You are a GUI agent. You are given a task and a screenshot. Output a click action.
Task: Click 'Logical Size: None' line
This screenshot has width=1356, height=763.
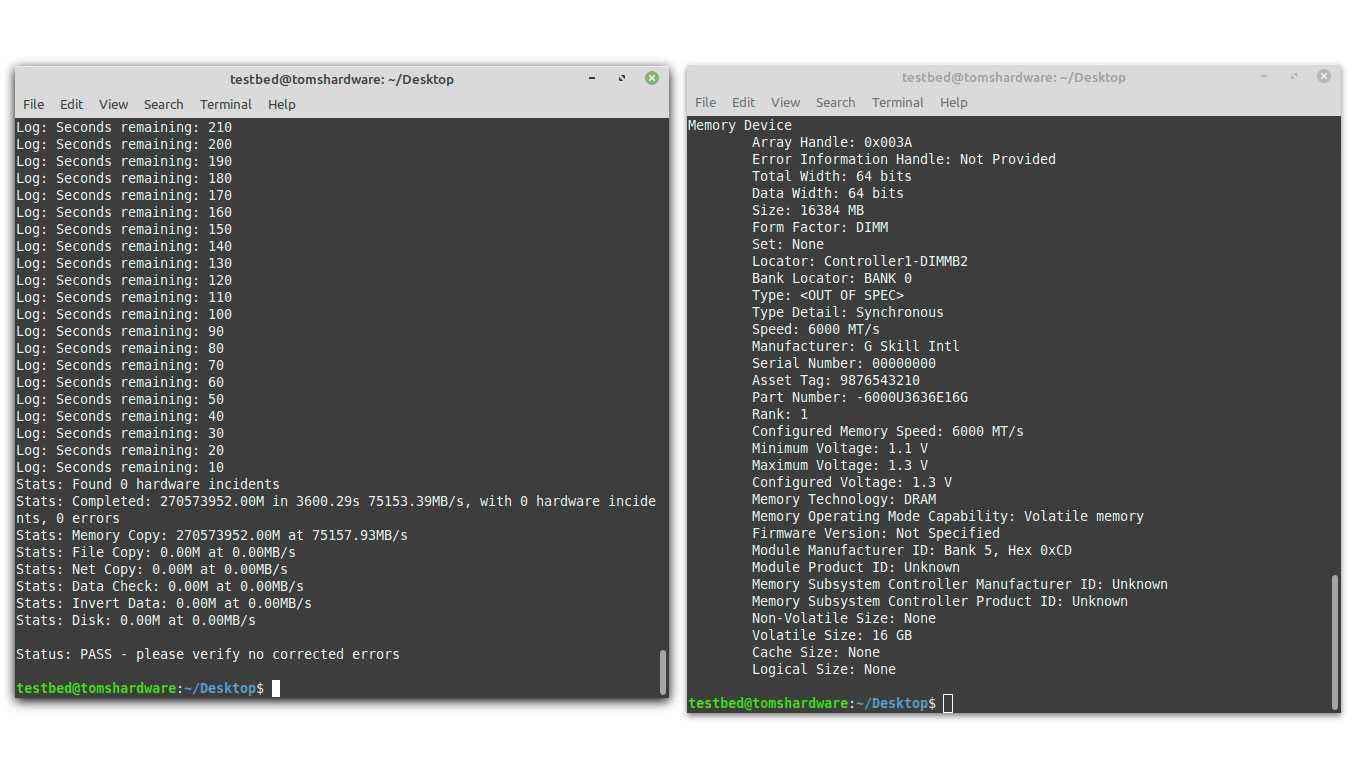pos(824,669)
